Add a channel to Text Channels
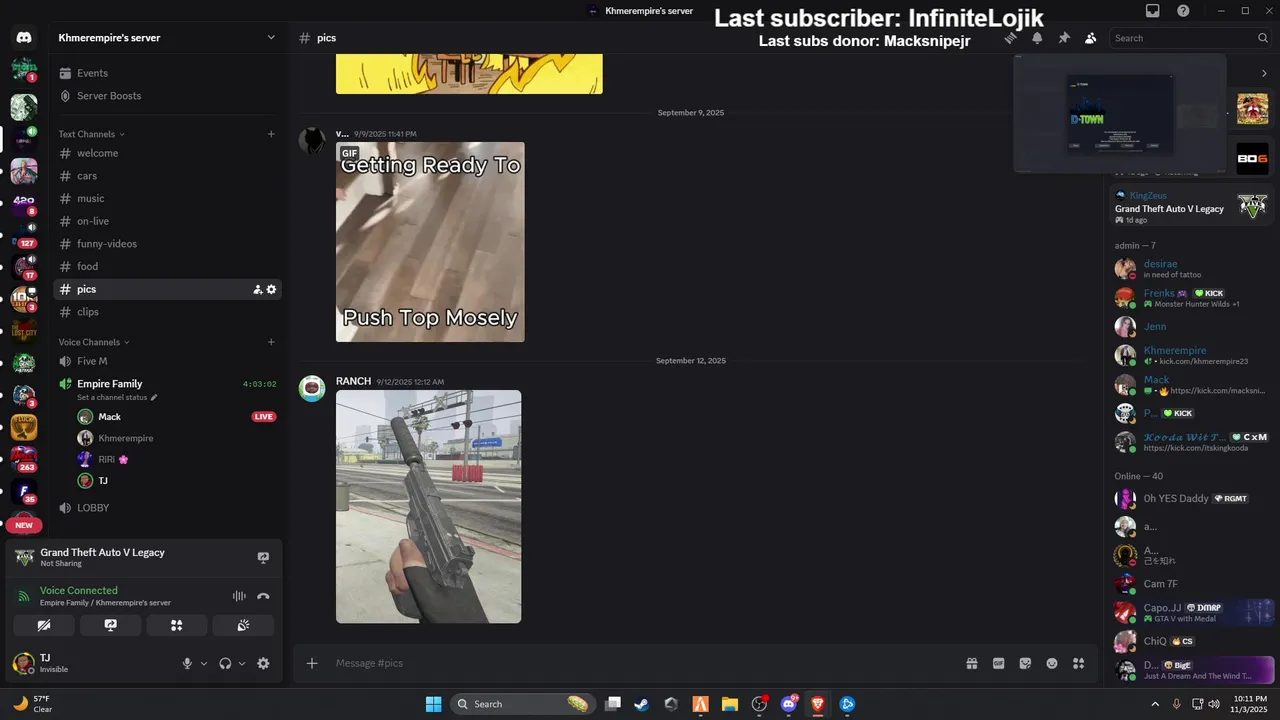1280x720 pixels. pos(271,134)
